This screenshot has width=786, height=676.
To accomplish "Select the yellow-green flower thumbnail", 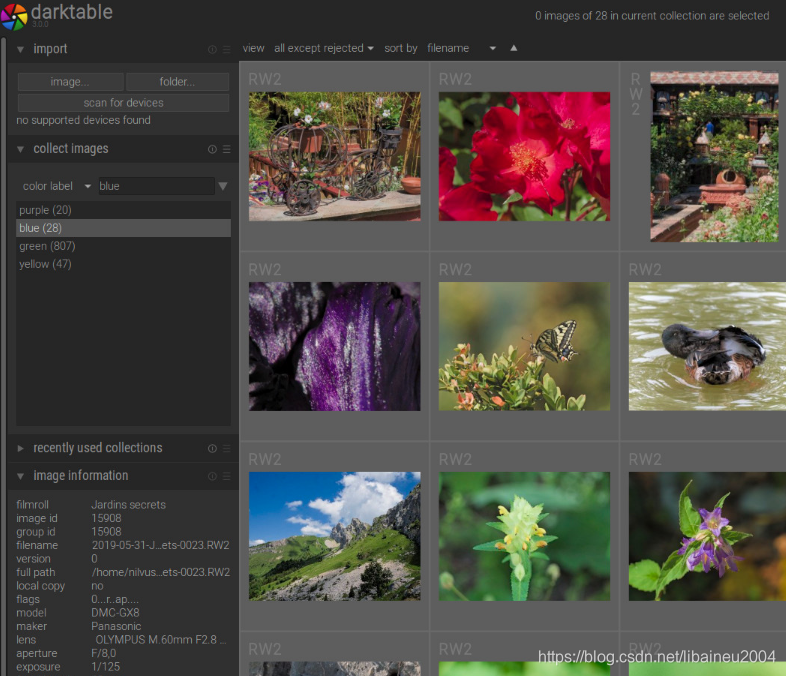I will click(x=524, y=536).
